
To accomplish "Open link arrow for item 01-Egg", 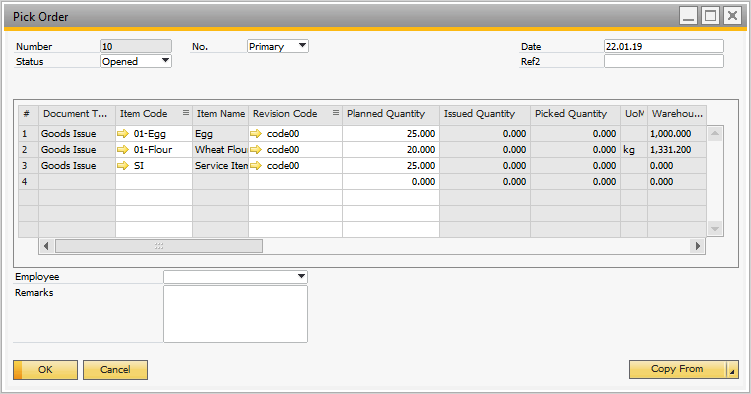I will pyautogui.click(x=123, y=134).
